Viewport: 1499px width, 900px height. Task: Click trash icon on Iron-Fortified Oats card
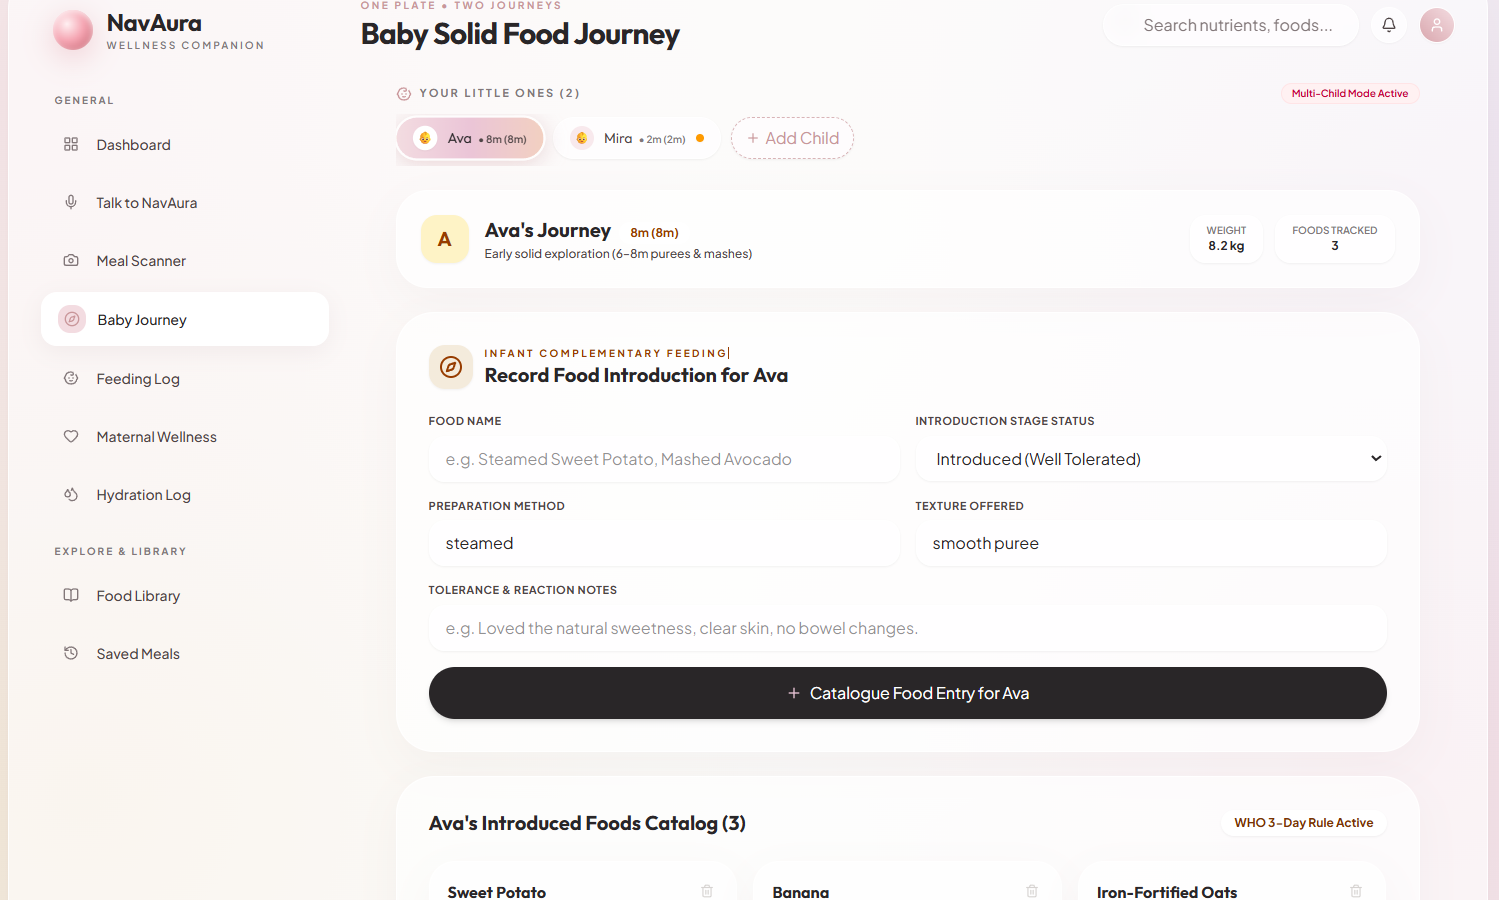pyautogui.click(x=1356, y=891)
